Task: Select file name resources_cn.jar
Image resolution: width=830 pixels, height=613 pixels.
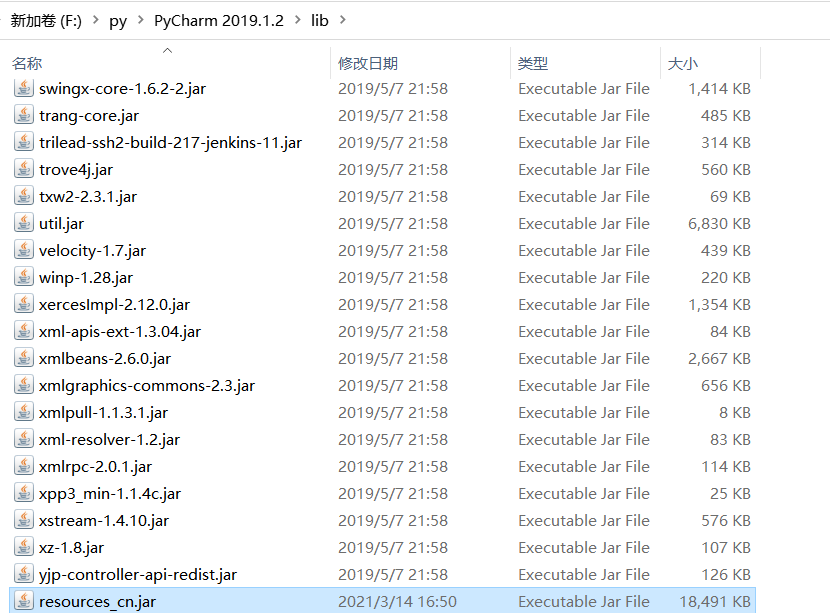Action: (x=97, y=602)
